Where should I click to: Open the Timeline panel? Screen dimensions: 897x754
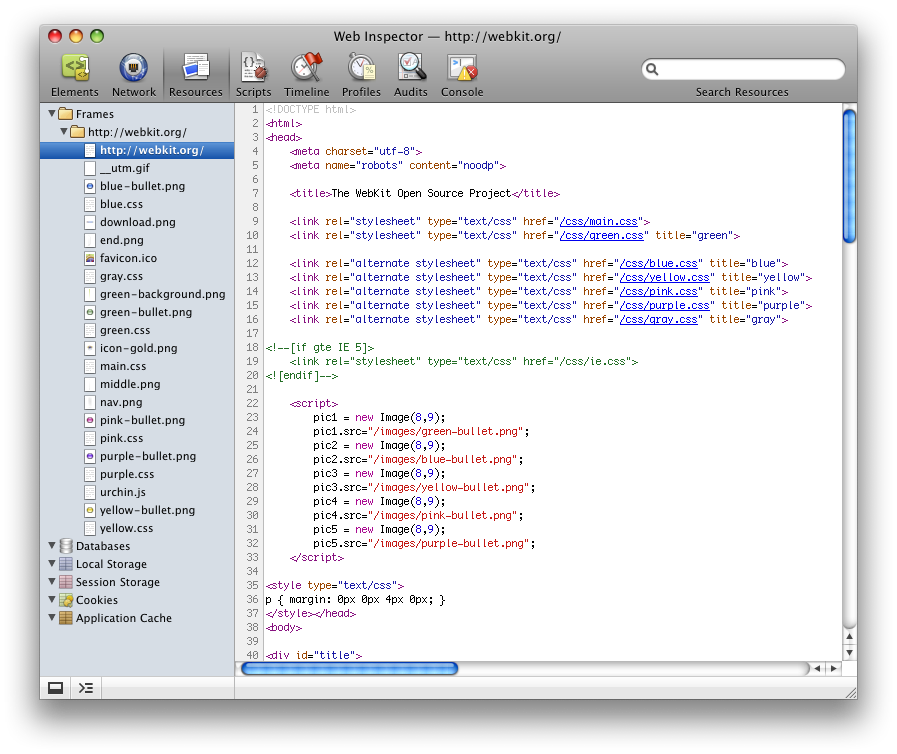point(307,75)
